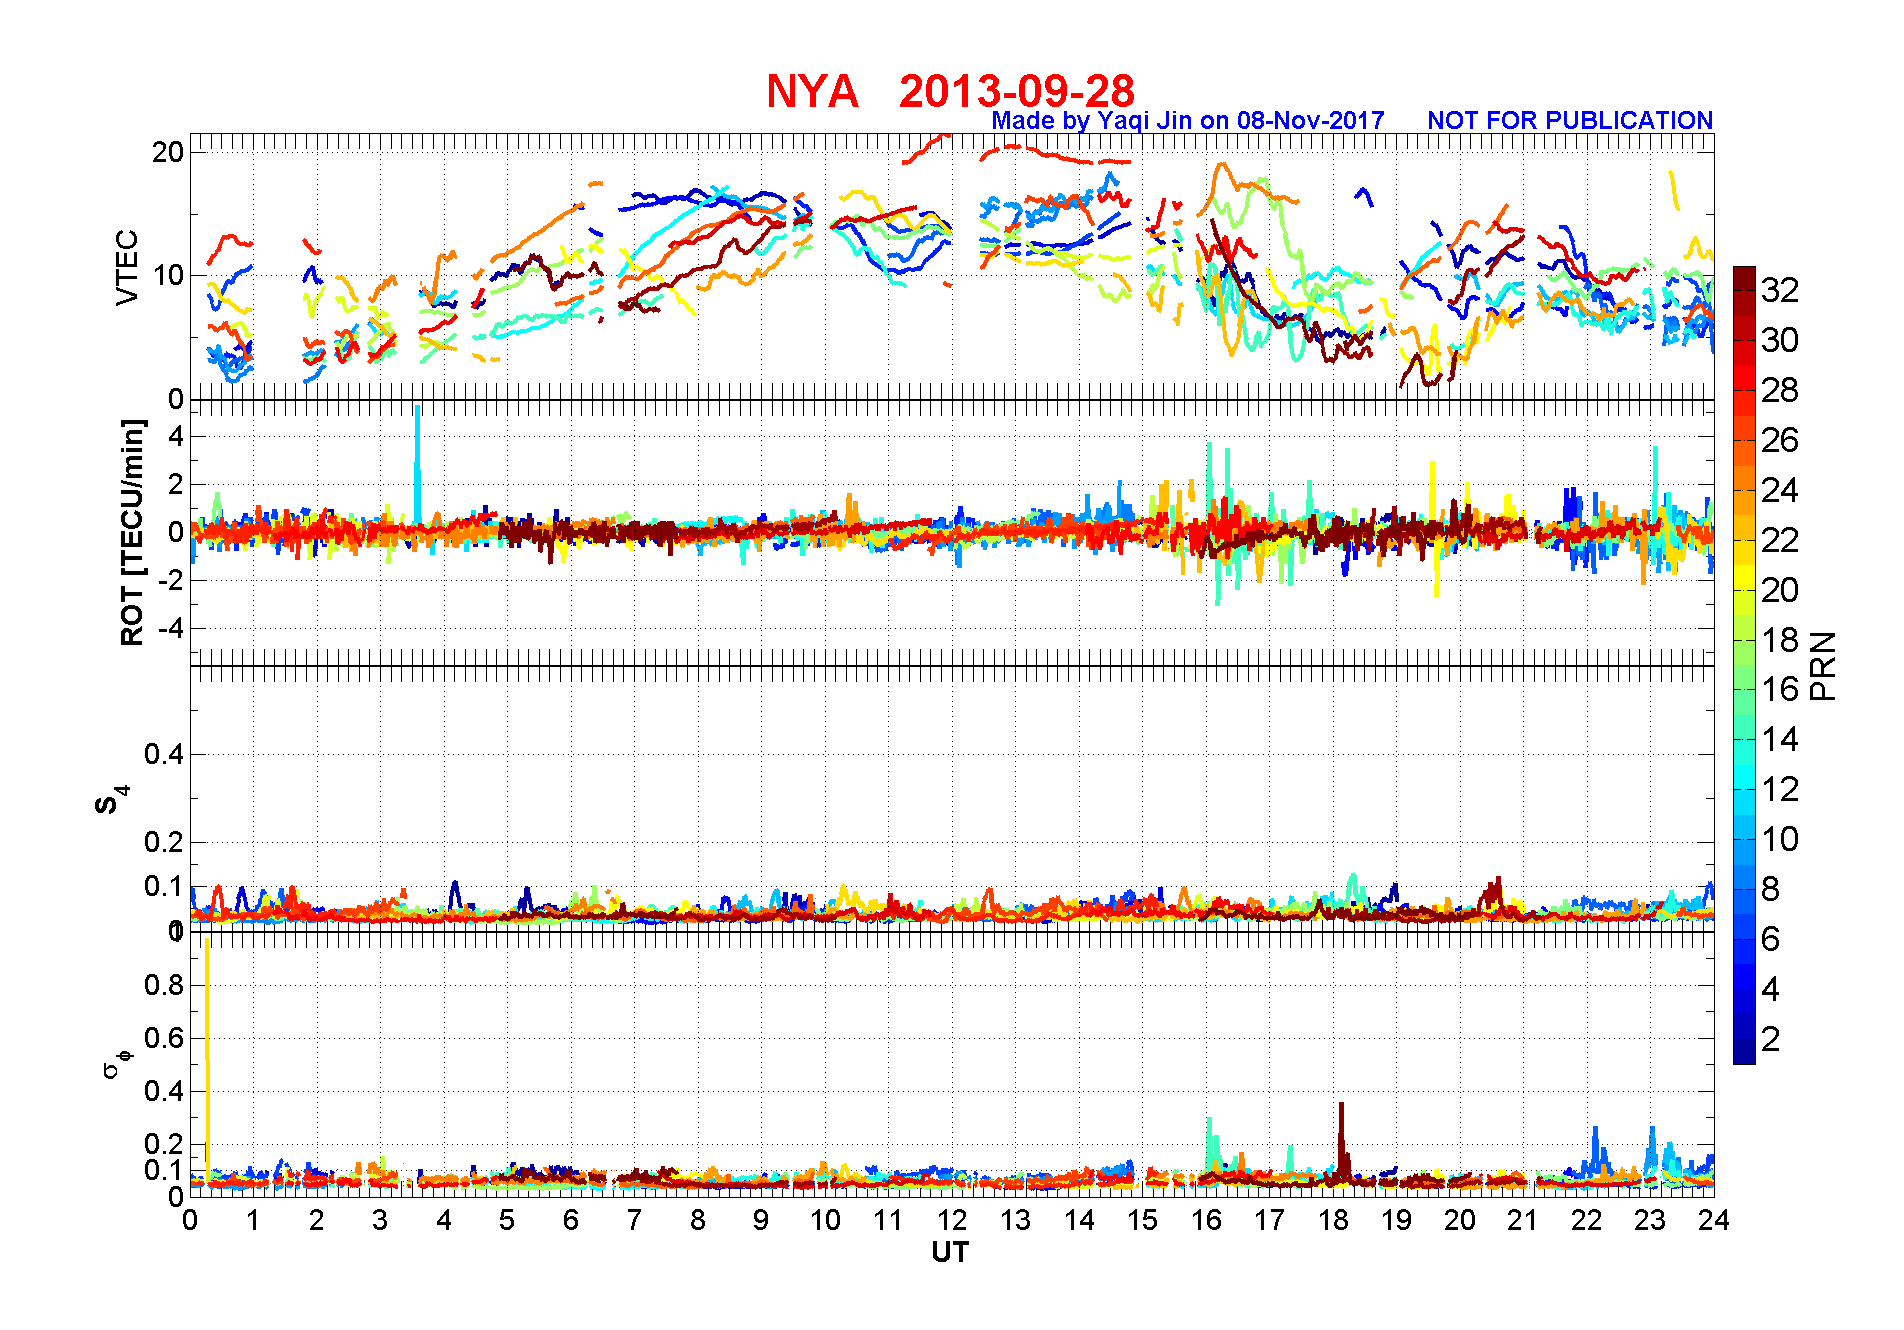Click the "Made by Yaqi Jin on 08-Nov-2017" text

pyautogui.click(x=1188, y=120)
